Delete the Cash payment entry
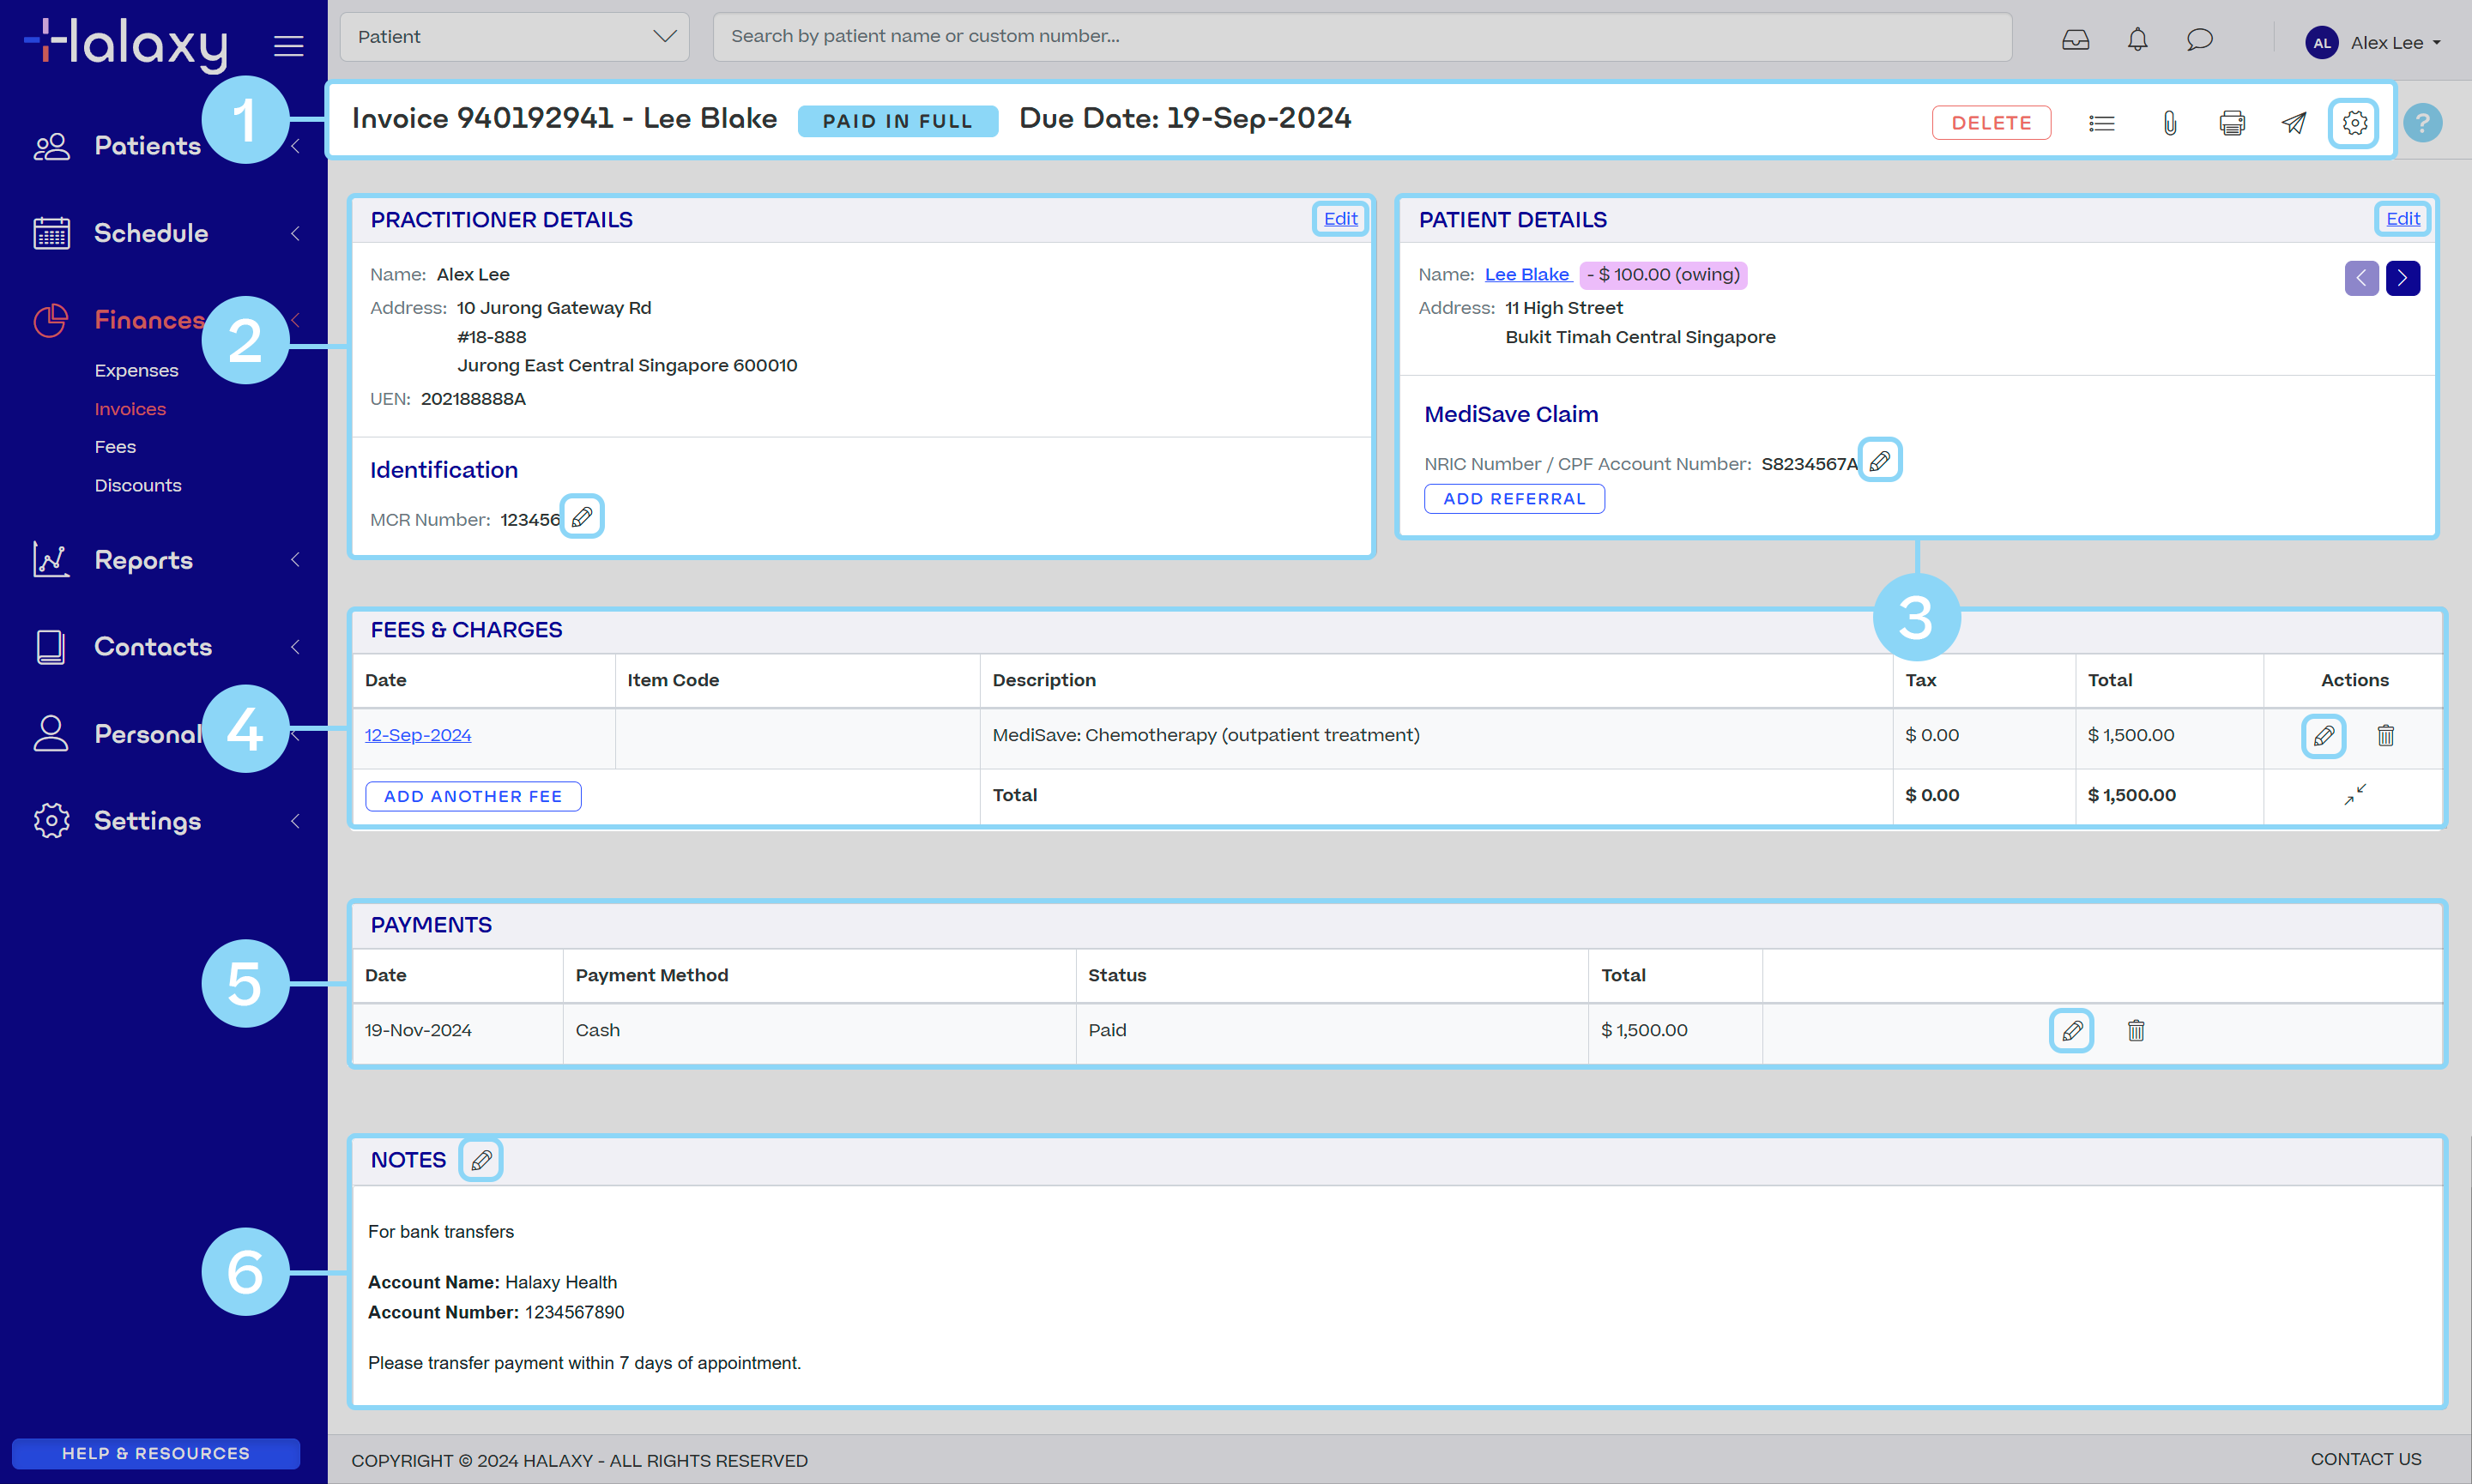 [2135, 1031]
